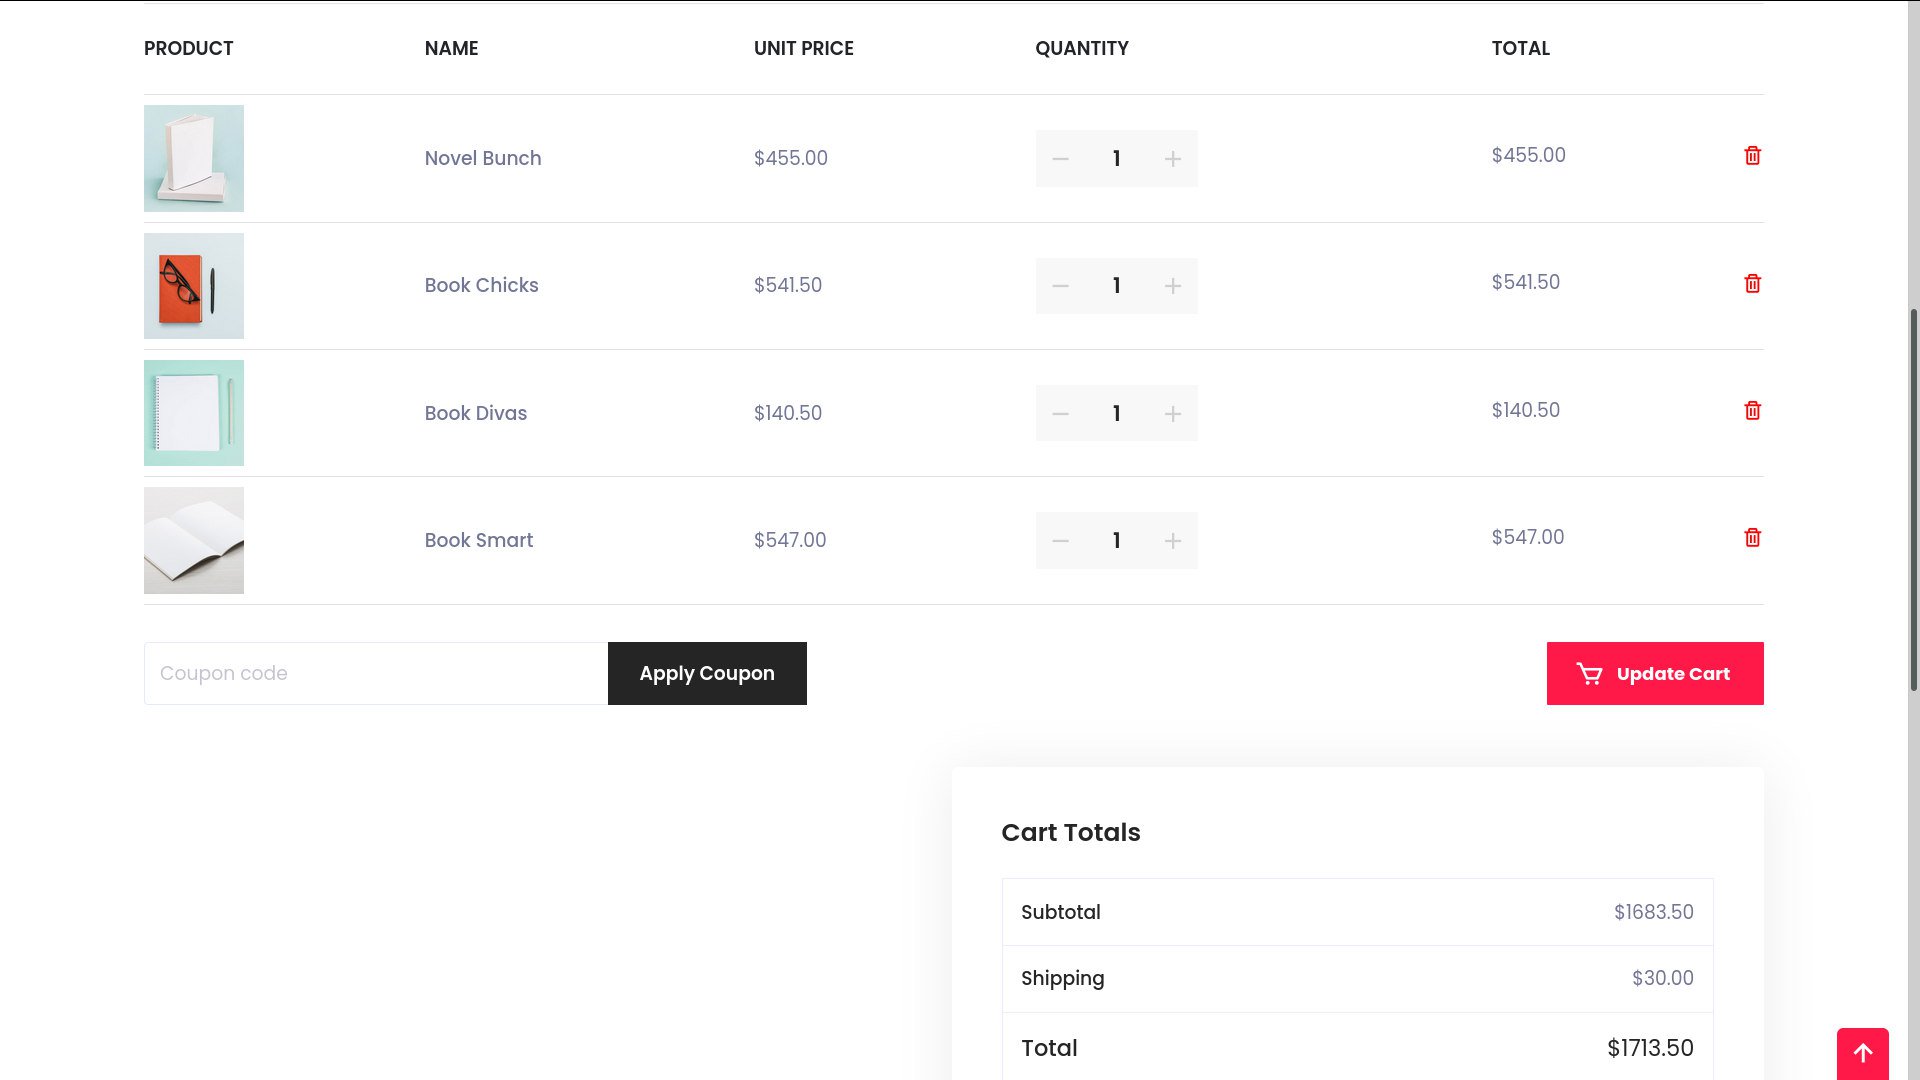This screenshot has width=1920, height=1080.
Task: Increase Book Chicks quantity
Action: click(1172, 286)
